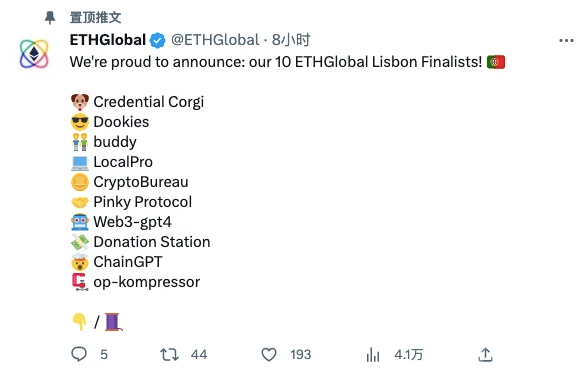Screen dimensions: 586x379
Task: Open the @ETHGlobal handle link
Action: tap(215, 40)
